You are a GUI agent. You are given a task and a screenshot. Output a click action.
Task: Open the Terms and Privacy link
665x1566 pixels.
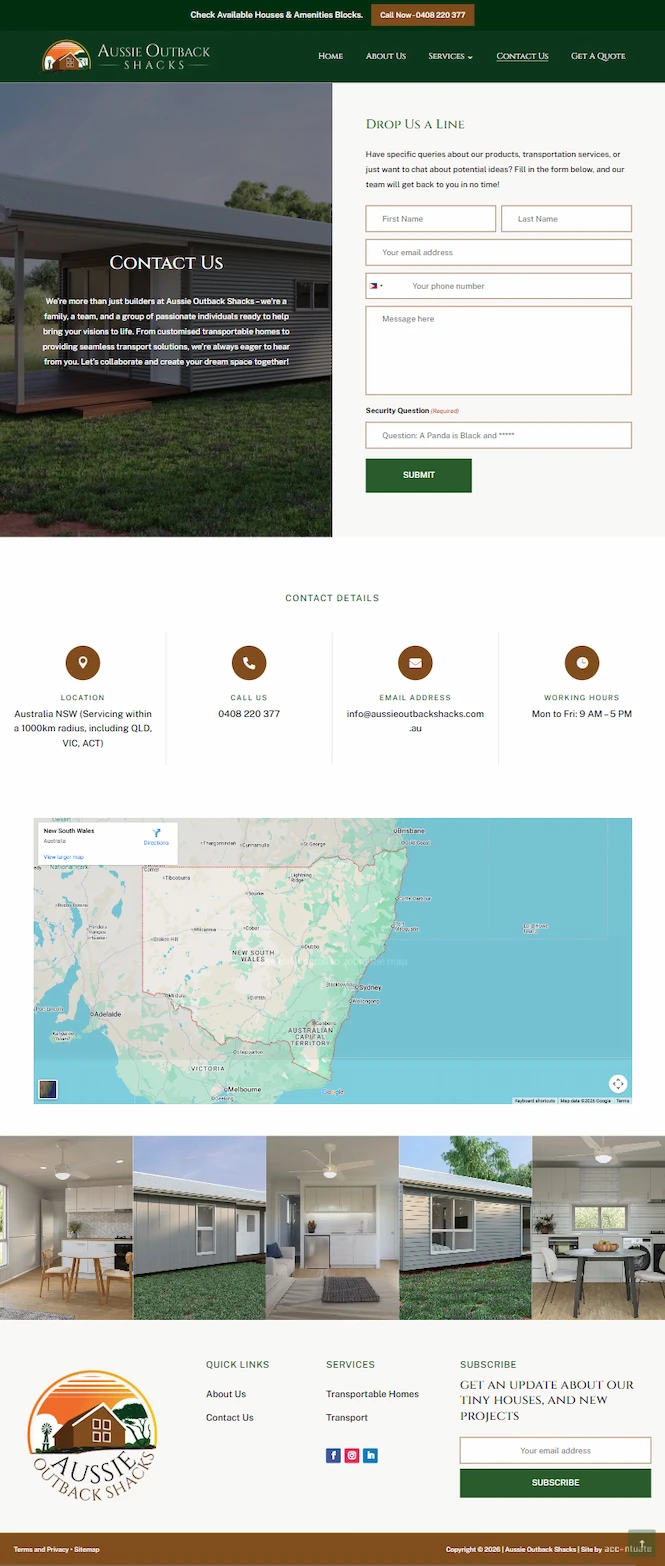click(41, 1549)
